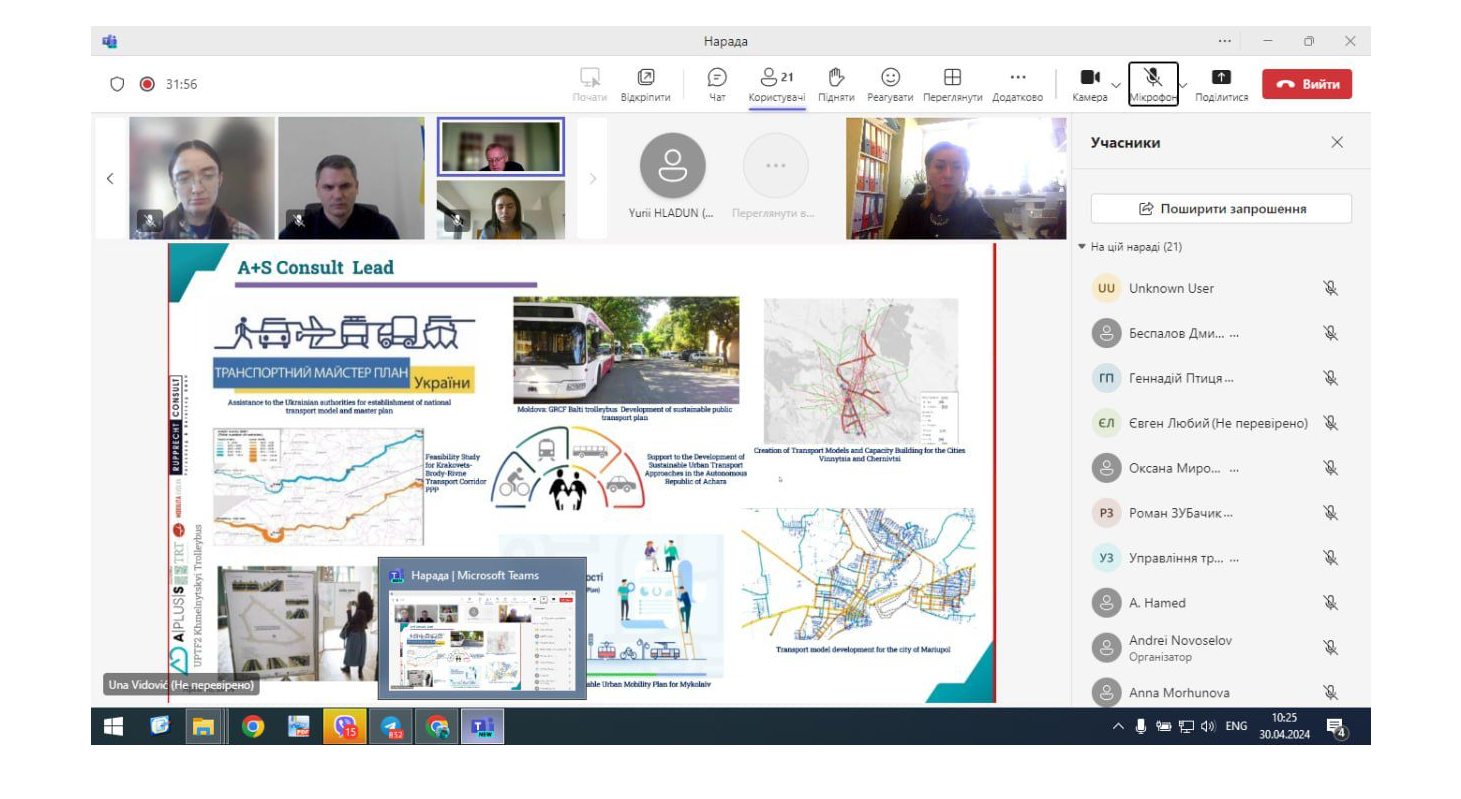Unmute with the Мікрофон toggle
This screenshot has width=1461, height=799.
coord(1153,84)
